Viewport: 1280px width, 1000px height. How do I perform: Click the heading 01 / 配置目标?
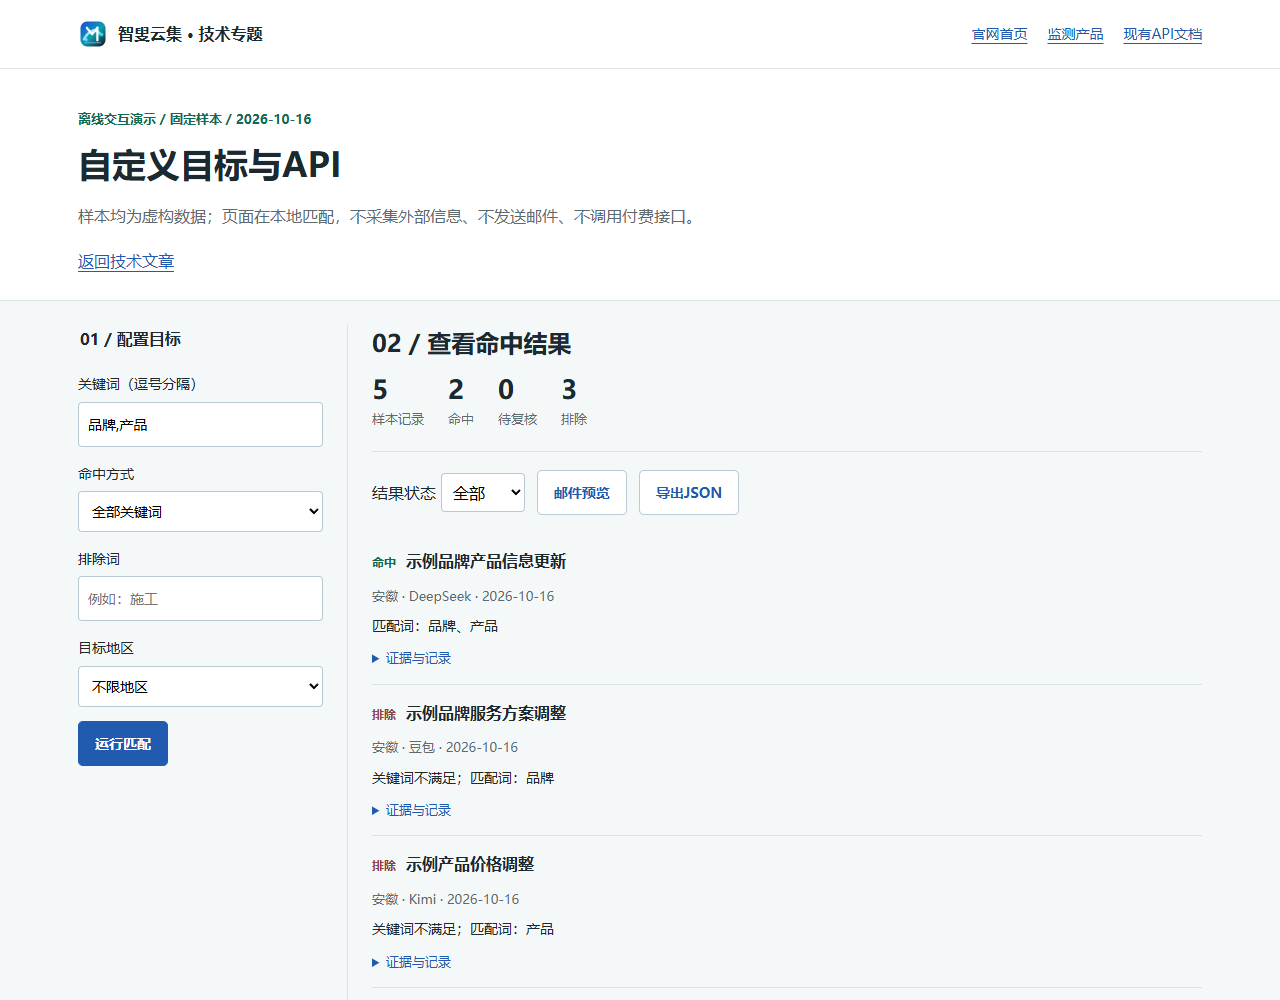[x=130, y=339]
